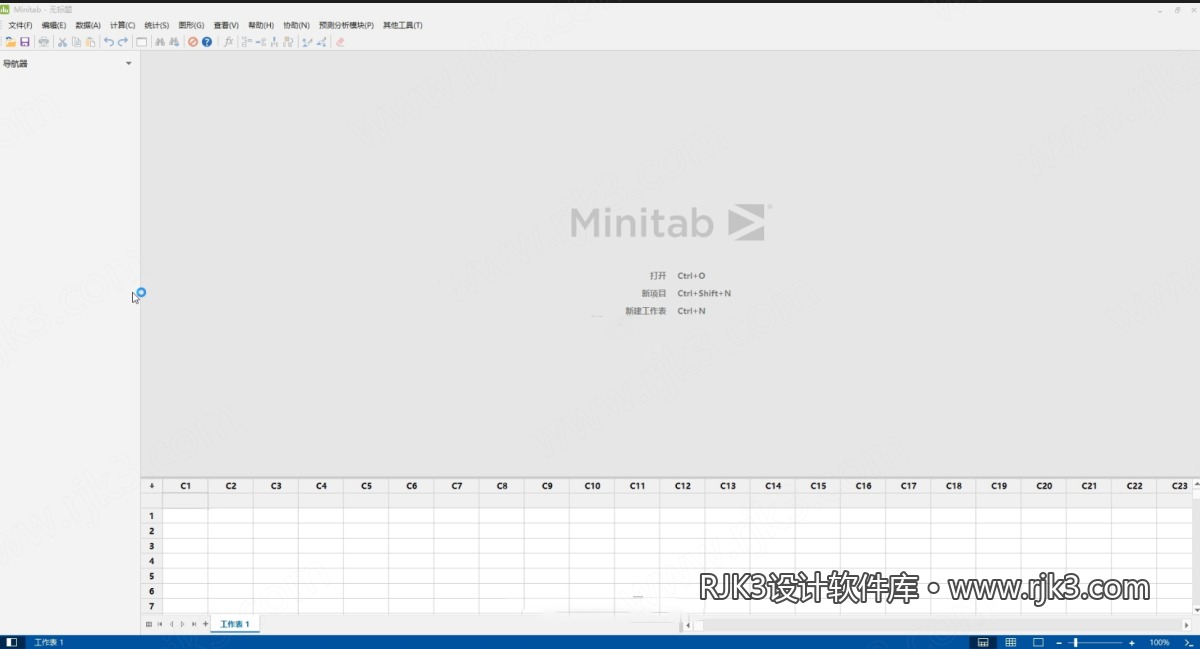Go to last worksheet tab arrow
The image size is (1200, 649).
[x=194, y=624]
